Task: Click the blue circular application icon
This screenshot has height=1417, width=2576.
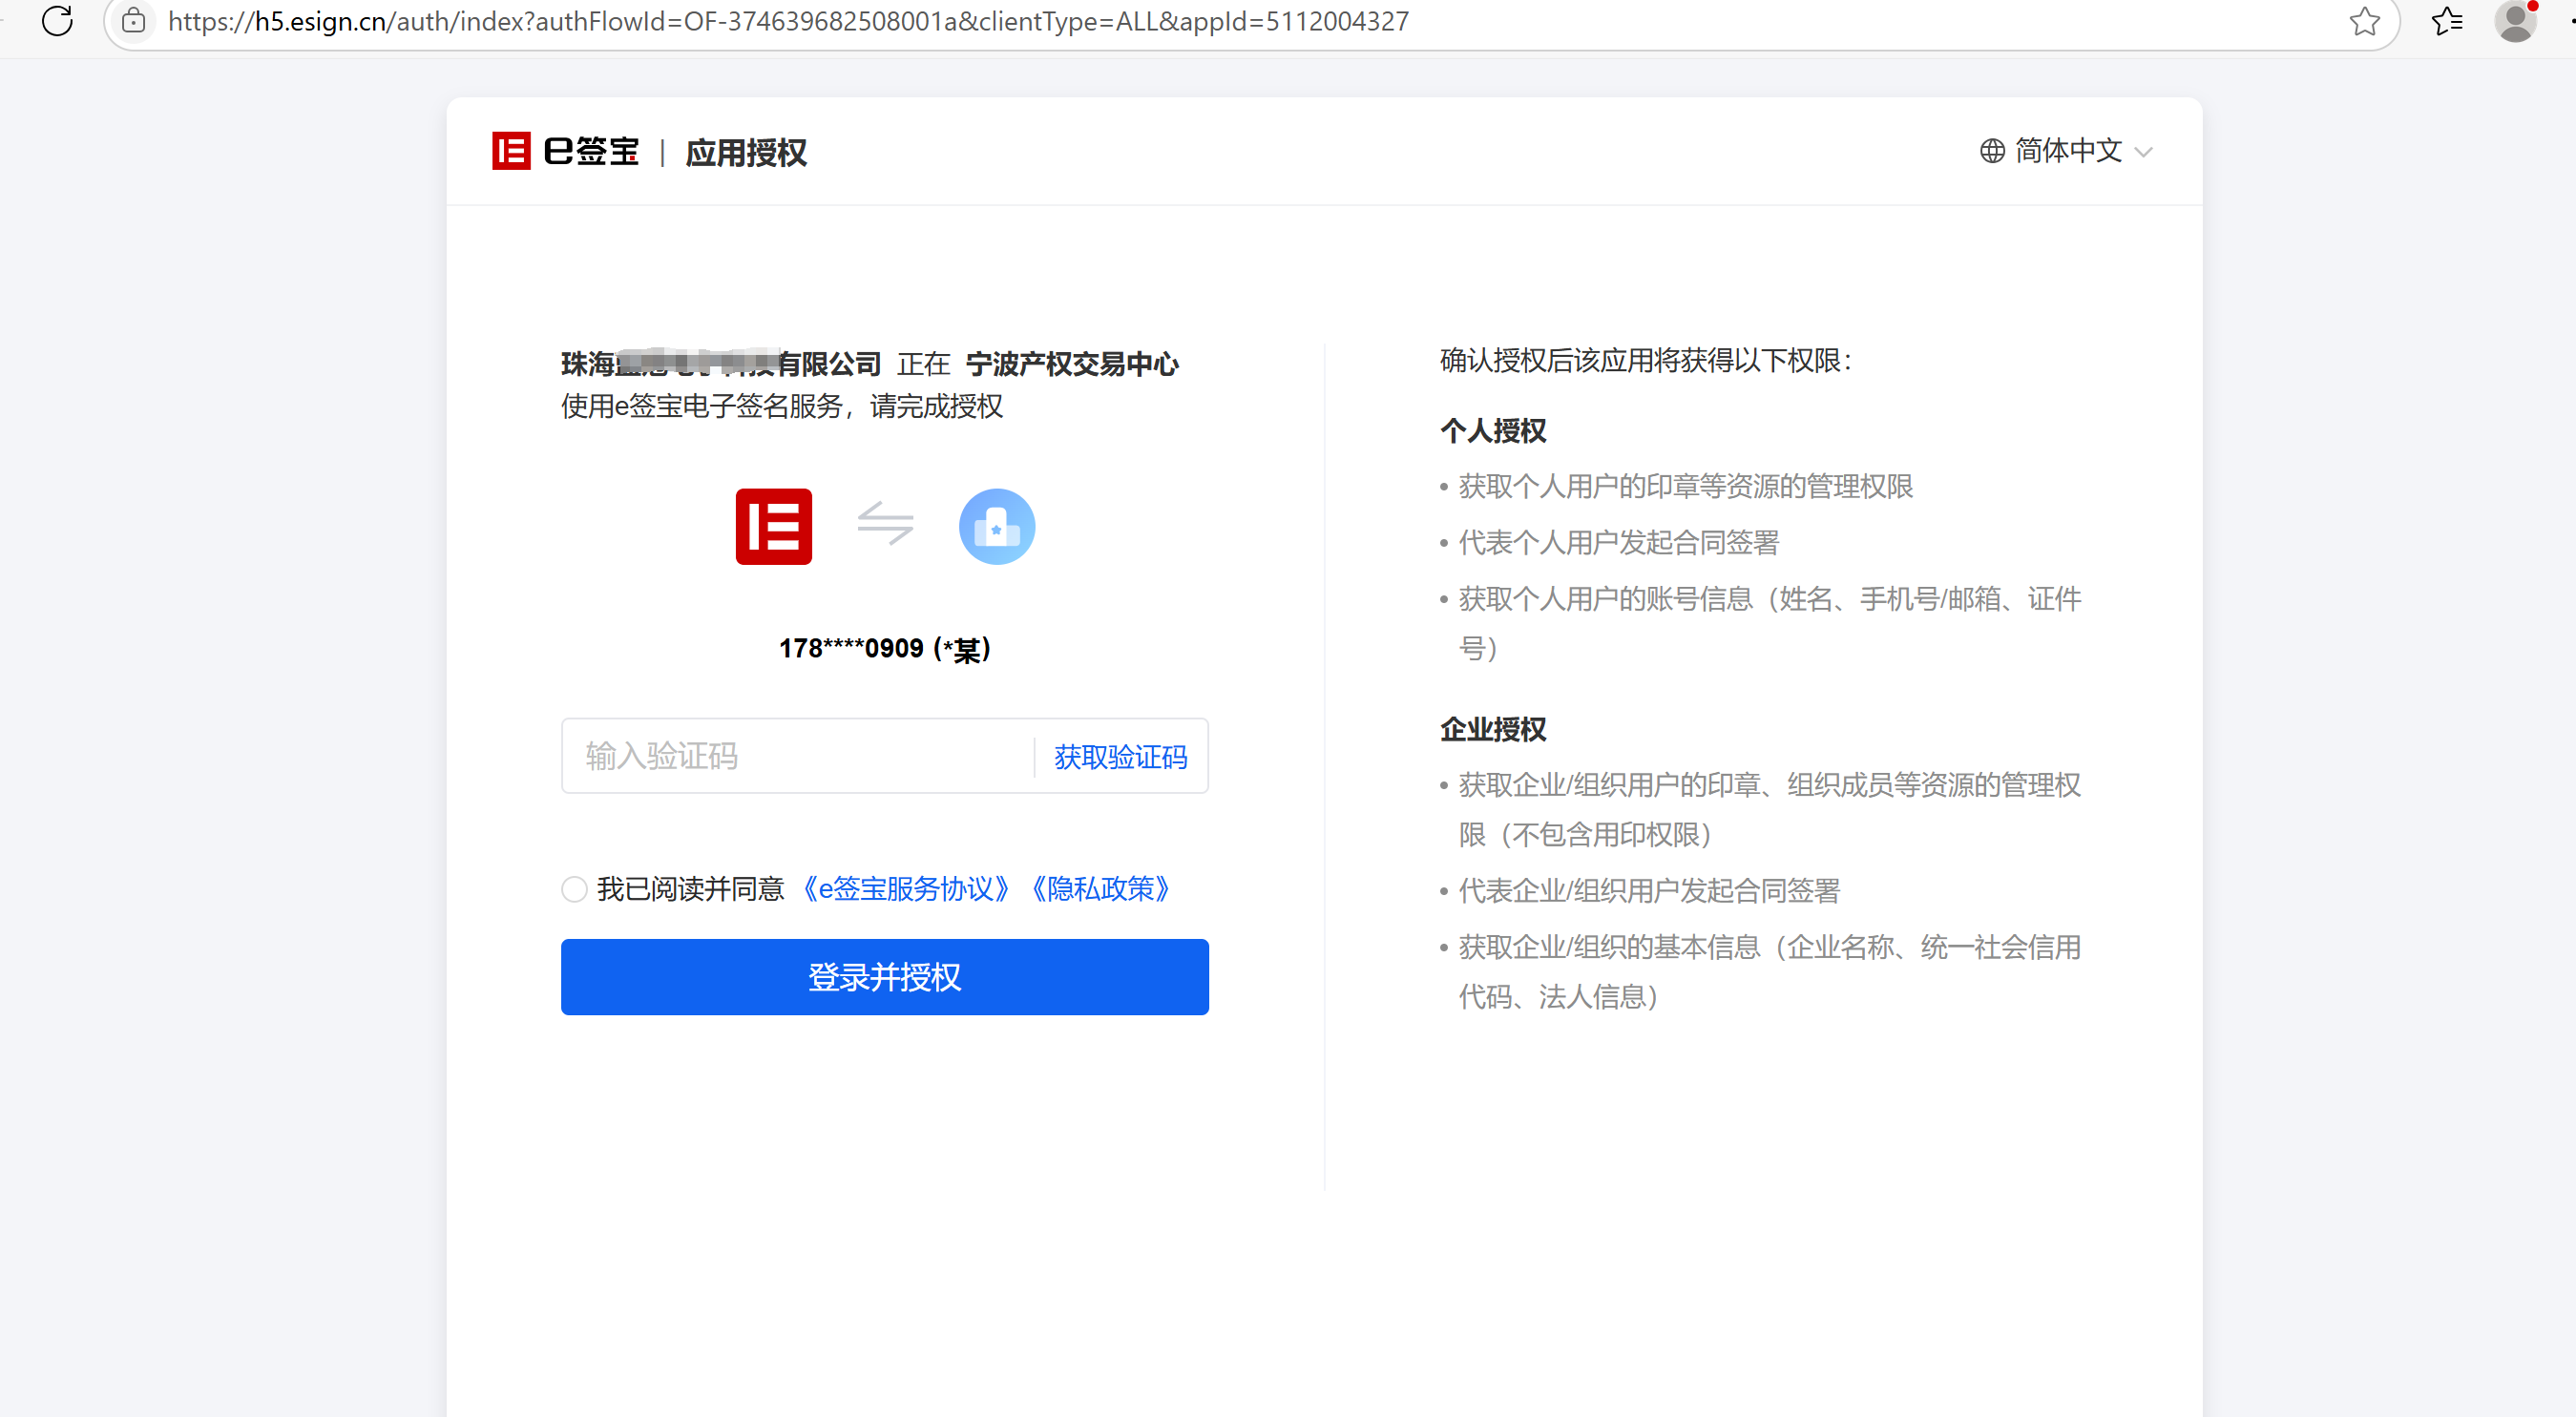Action: tap(996, 526)
